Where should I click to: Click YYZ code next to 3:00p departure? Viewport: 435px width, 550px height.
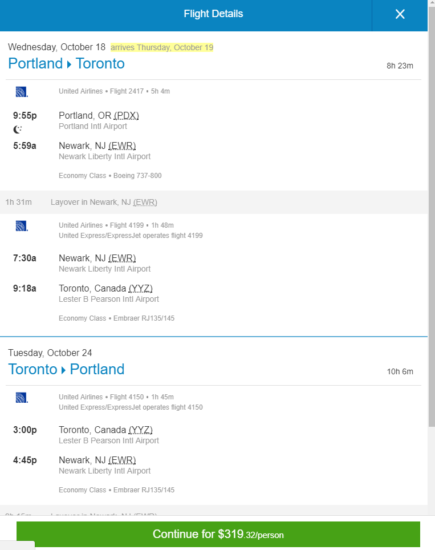point(140,430)
